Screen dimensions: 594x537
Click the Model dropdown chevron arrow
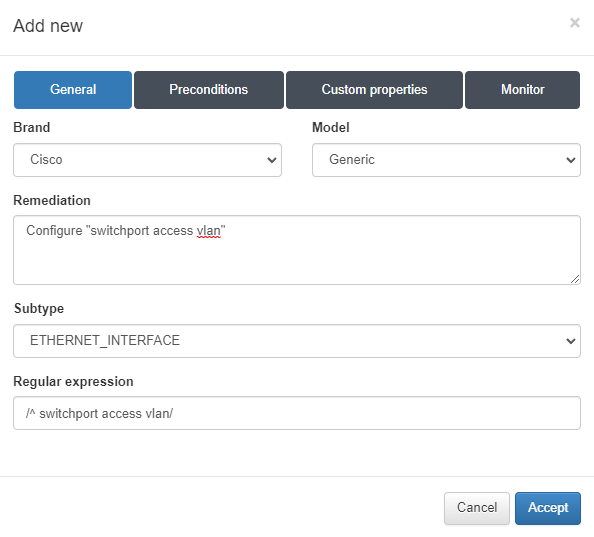[571, 160]
